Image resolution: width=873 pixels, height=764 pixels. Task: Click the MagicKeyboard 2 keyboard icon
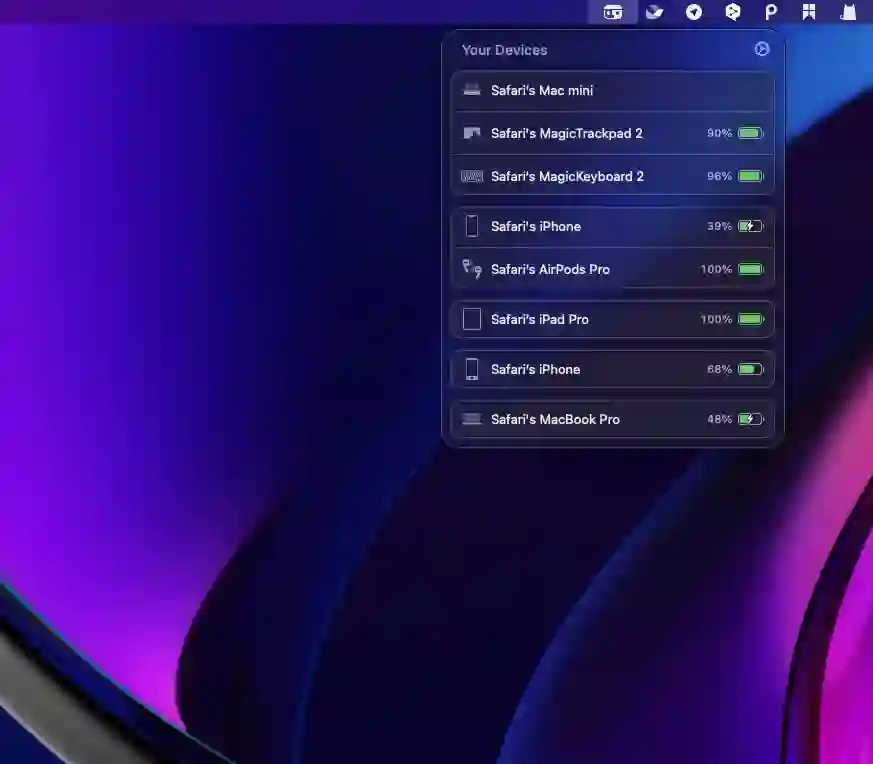(472, 177)
